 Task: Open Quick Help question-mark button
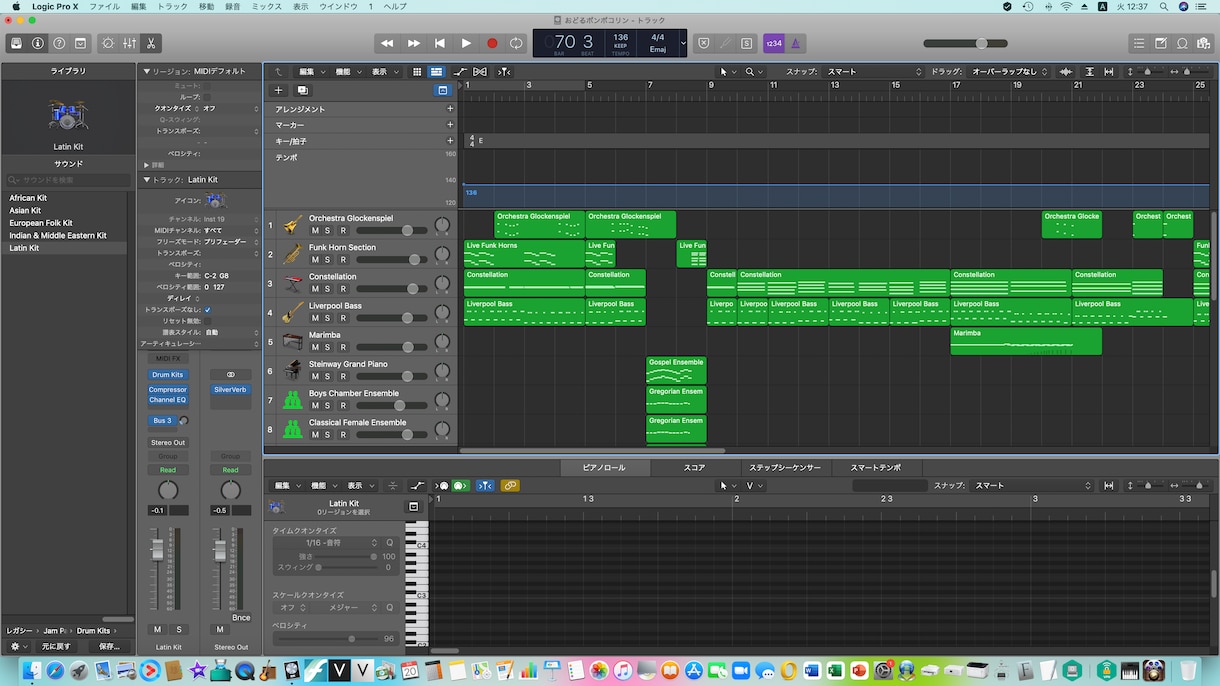click(59, 43)
